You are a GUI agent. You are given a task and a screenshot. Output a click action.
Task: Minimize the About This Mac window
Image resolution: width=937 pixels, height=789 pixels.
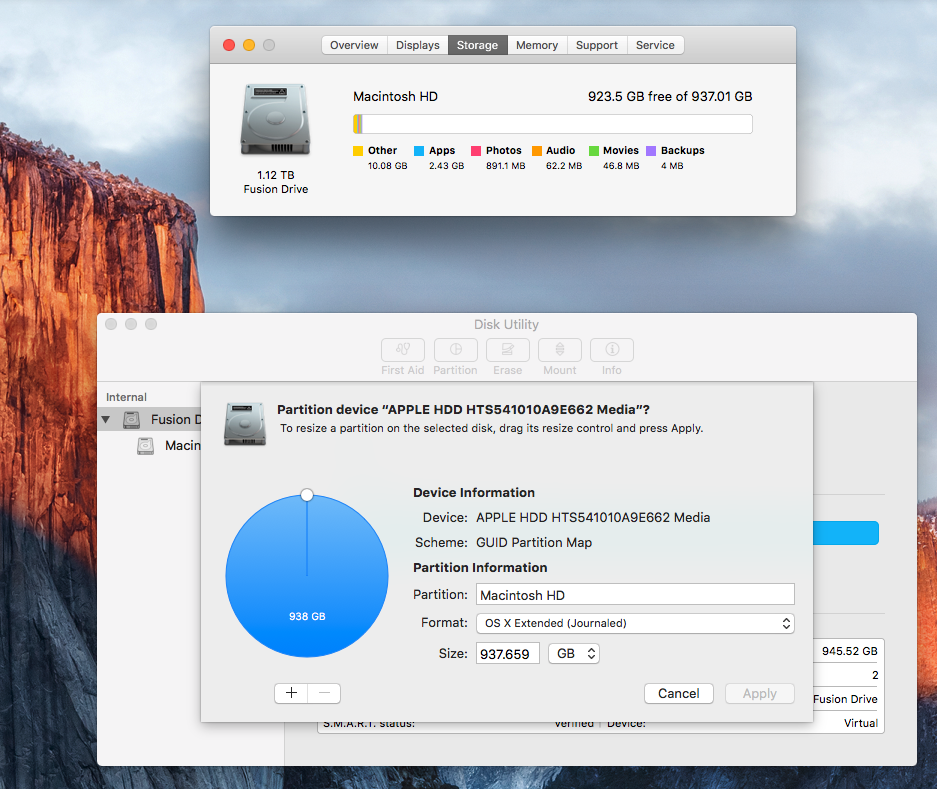(249, 45)
